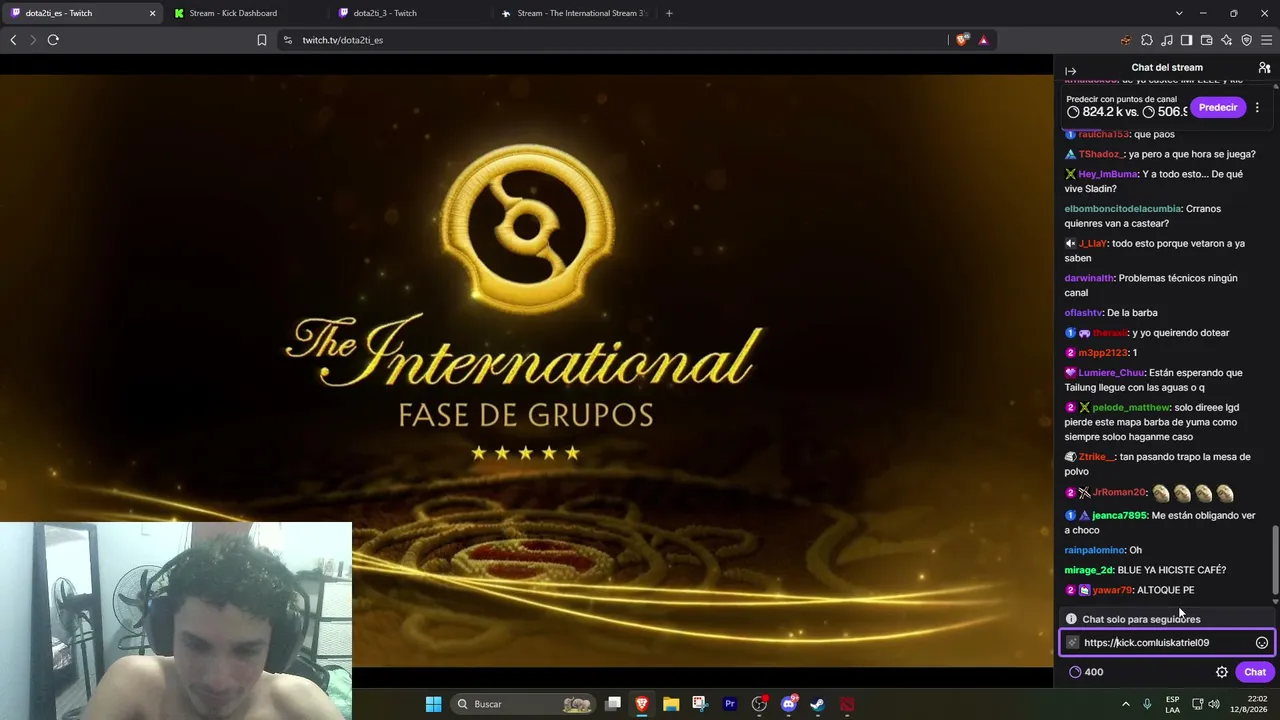Send message with Chat button
1280x720 pixels.
tap(1255, 672)
